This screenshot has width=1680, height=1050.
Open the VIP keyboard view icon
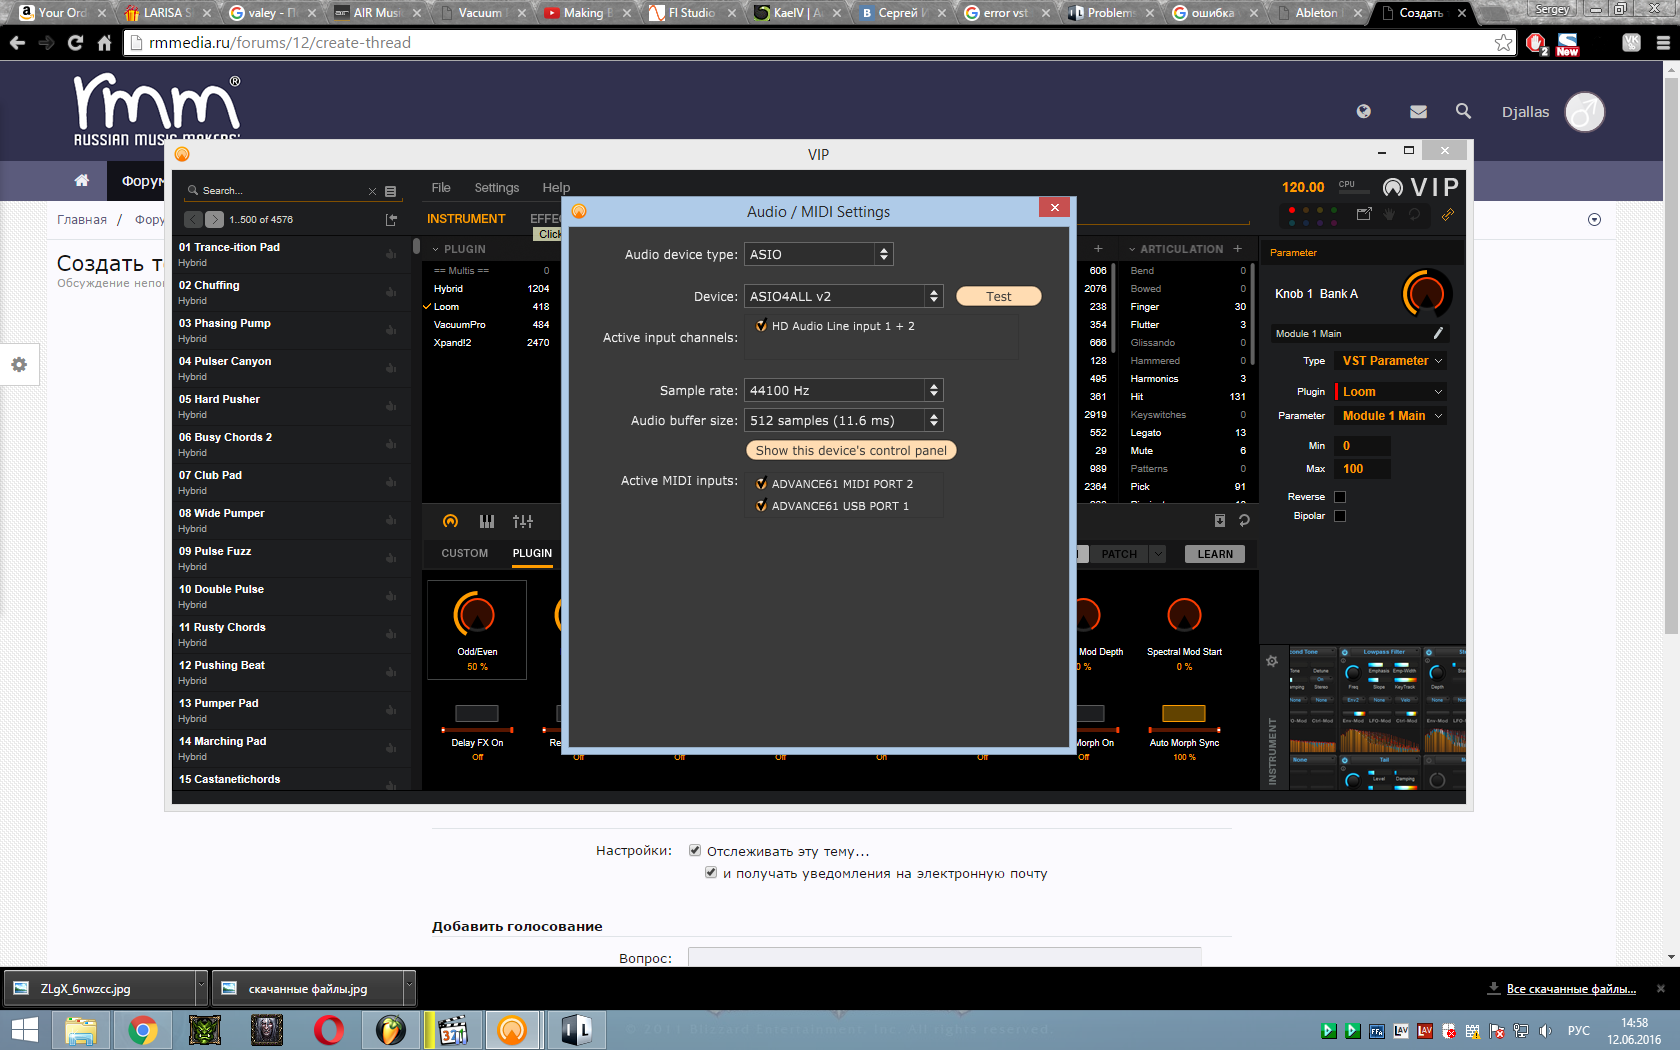click(487, 521)
